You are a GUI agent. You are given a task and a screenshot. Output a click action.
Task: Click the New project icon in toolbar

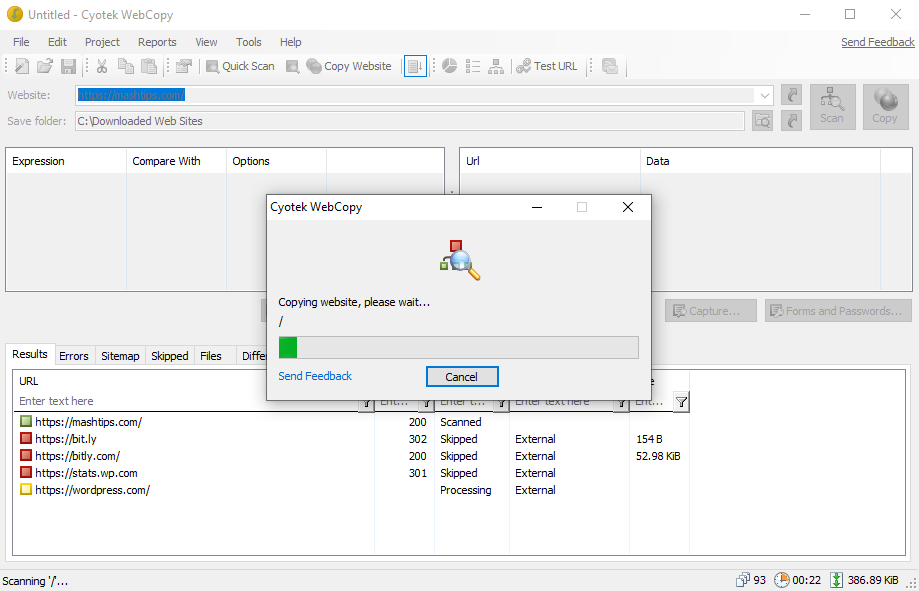(x=21, y=67)
